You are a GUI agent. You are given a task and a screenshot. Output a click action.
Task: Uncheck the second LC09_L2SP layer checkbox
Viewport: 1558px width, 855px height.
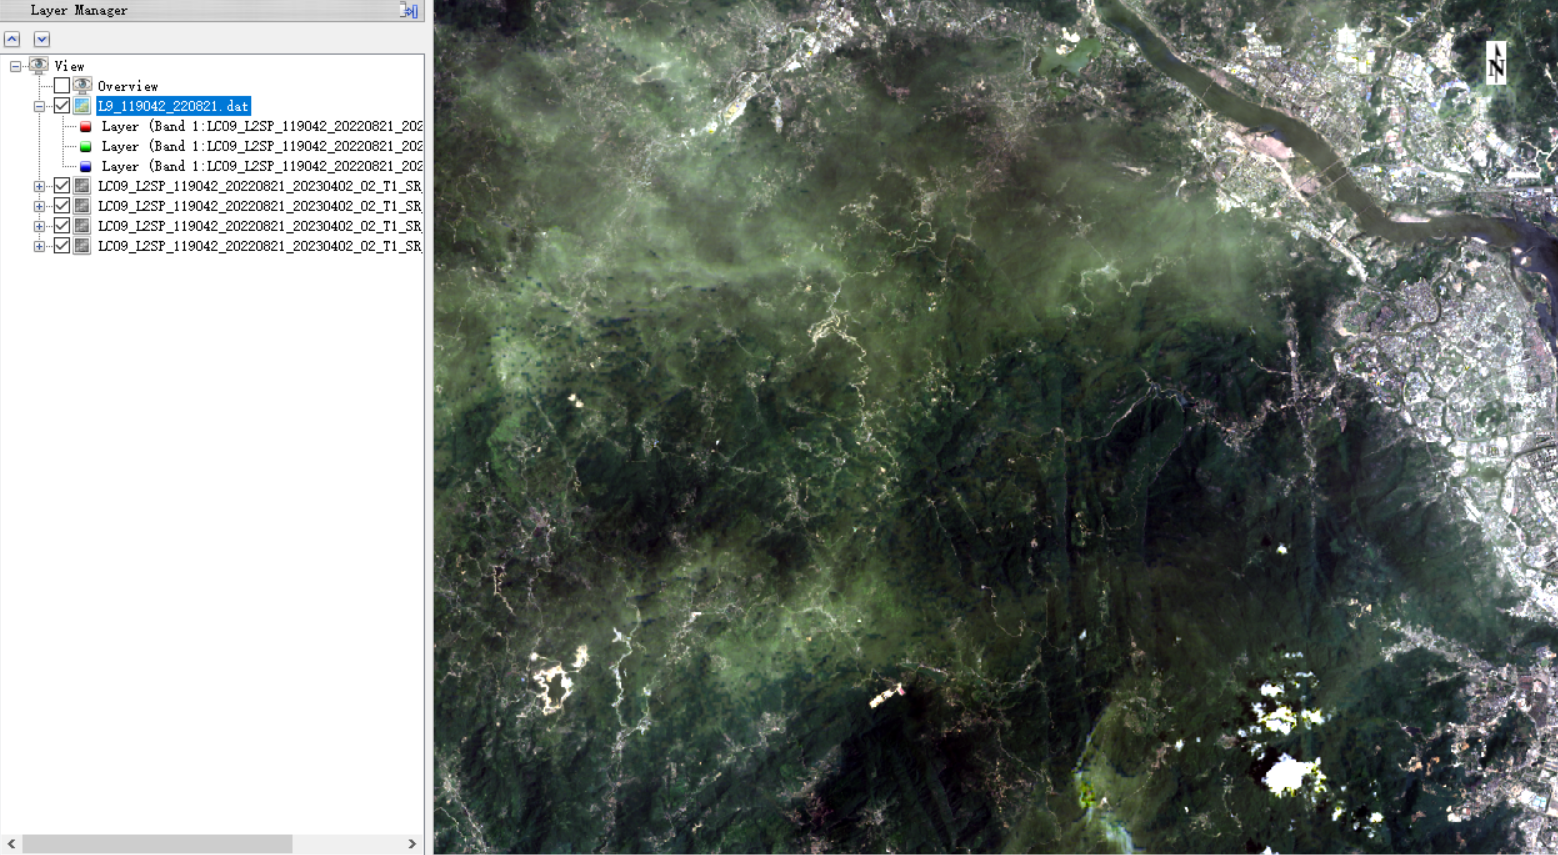[x=62, y=206]
